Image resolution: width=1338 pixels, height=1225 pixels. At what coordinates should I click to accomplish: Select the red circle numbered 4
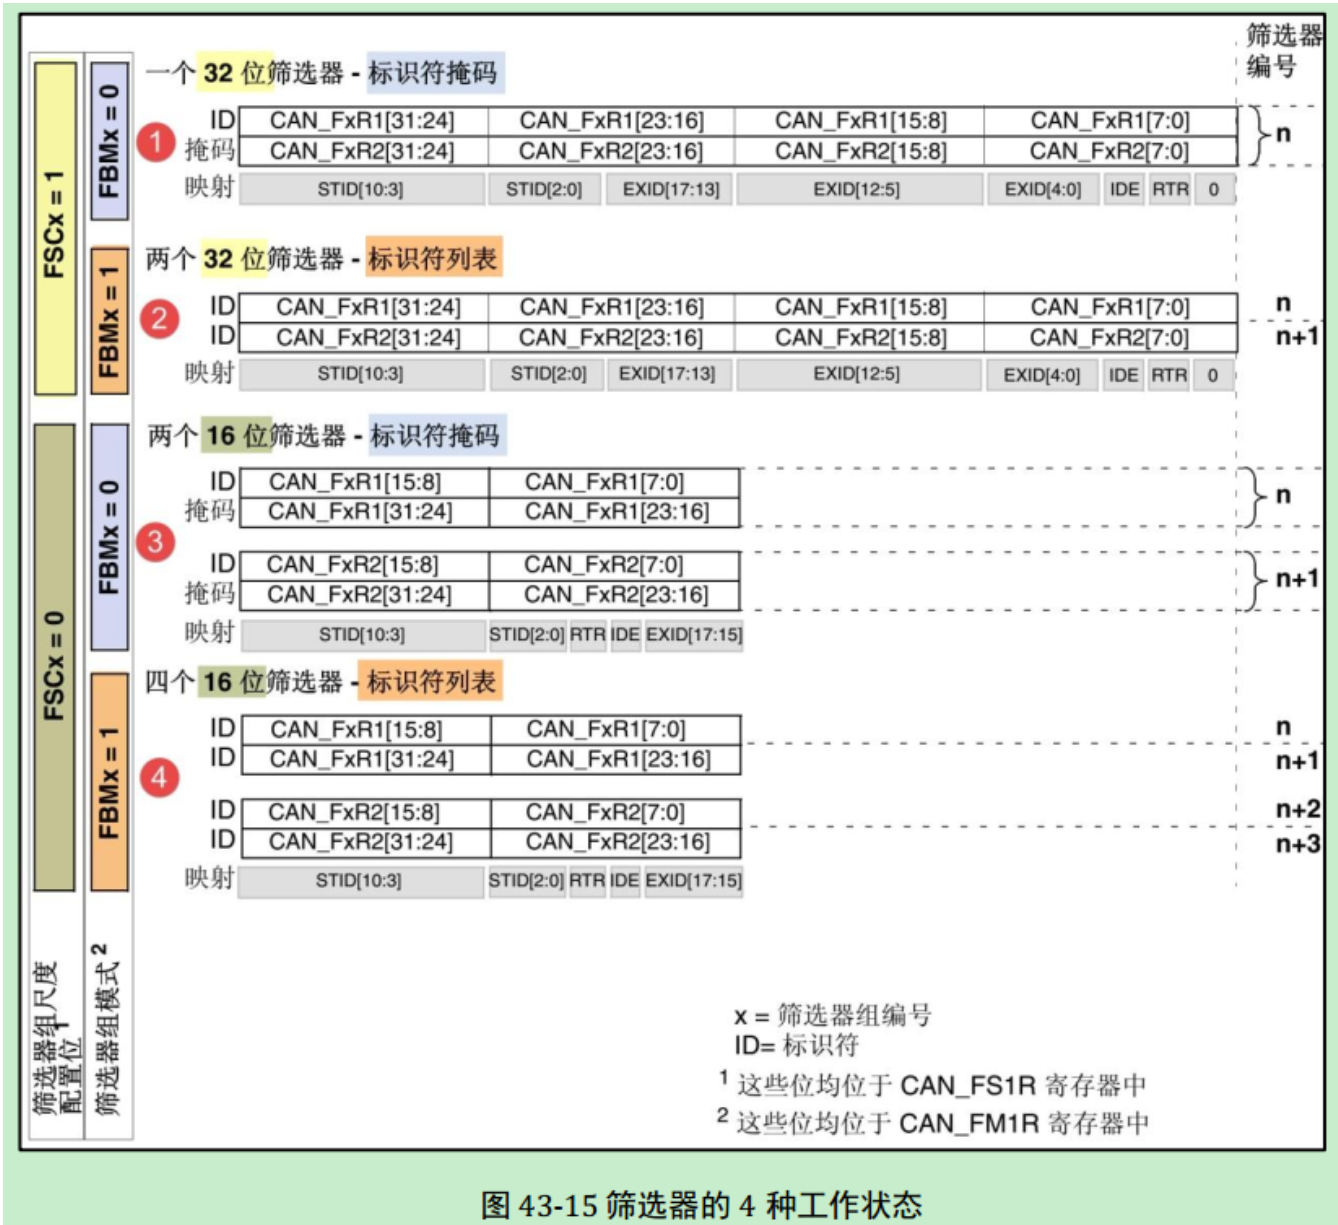point(159,777)
